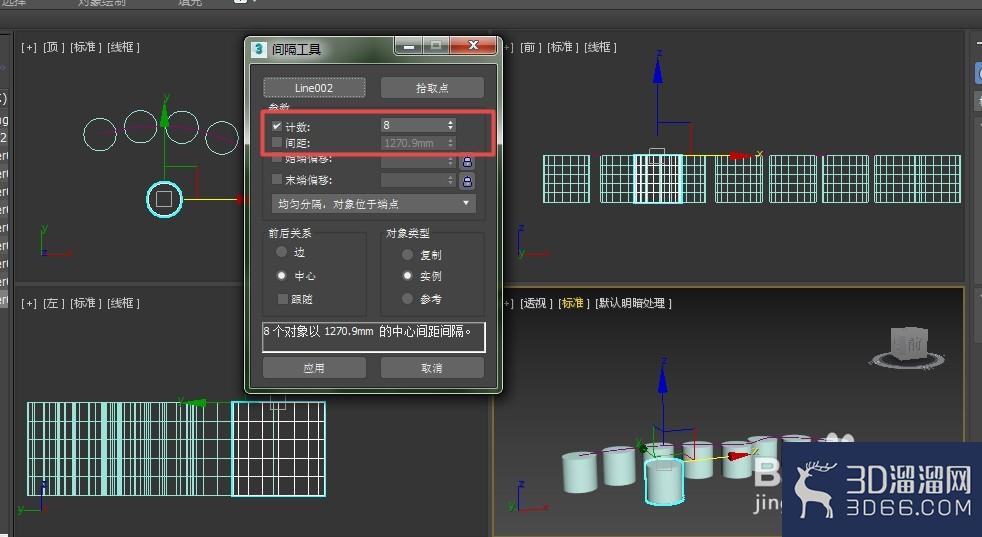982x537 pixels.
Task: Click the selected circle in top viewport
Action: [x=164, y=199]
